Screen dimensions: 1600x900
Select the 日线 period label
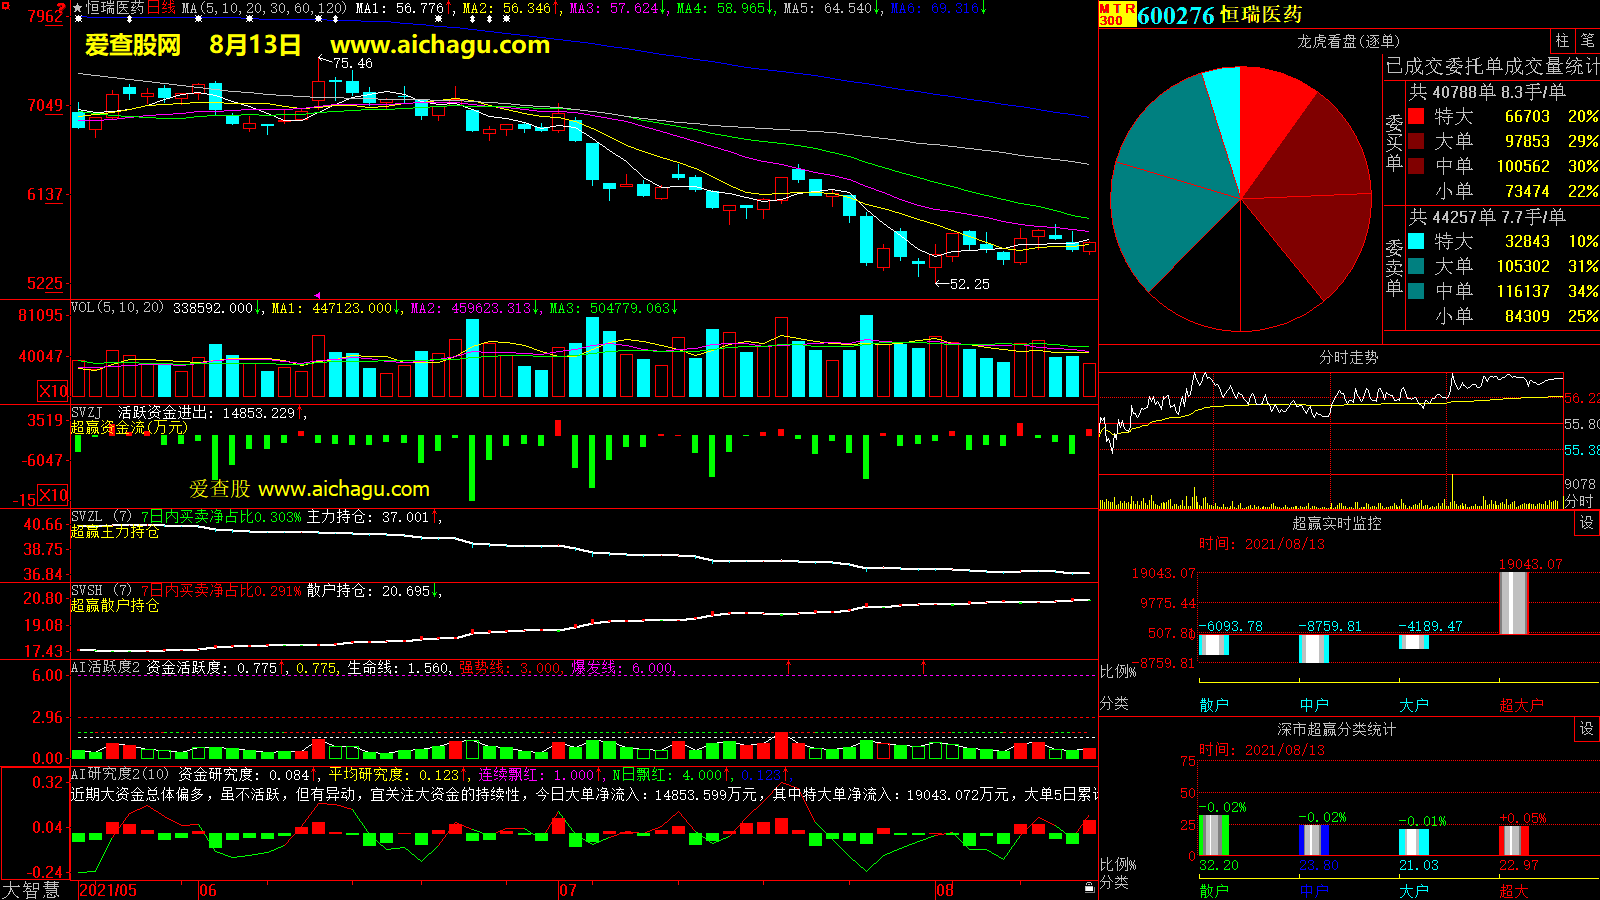(x=161, y=8)
